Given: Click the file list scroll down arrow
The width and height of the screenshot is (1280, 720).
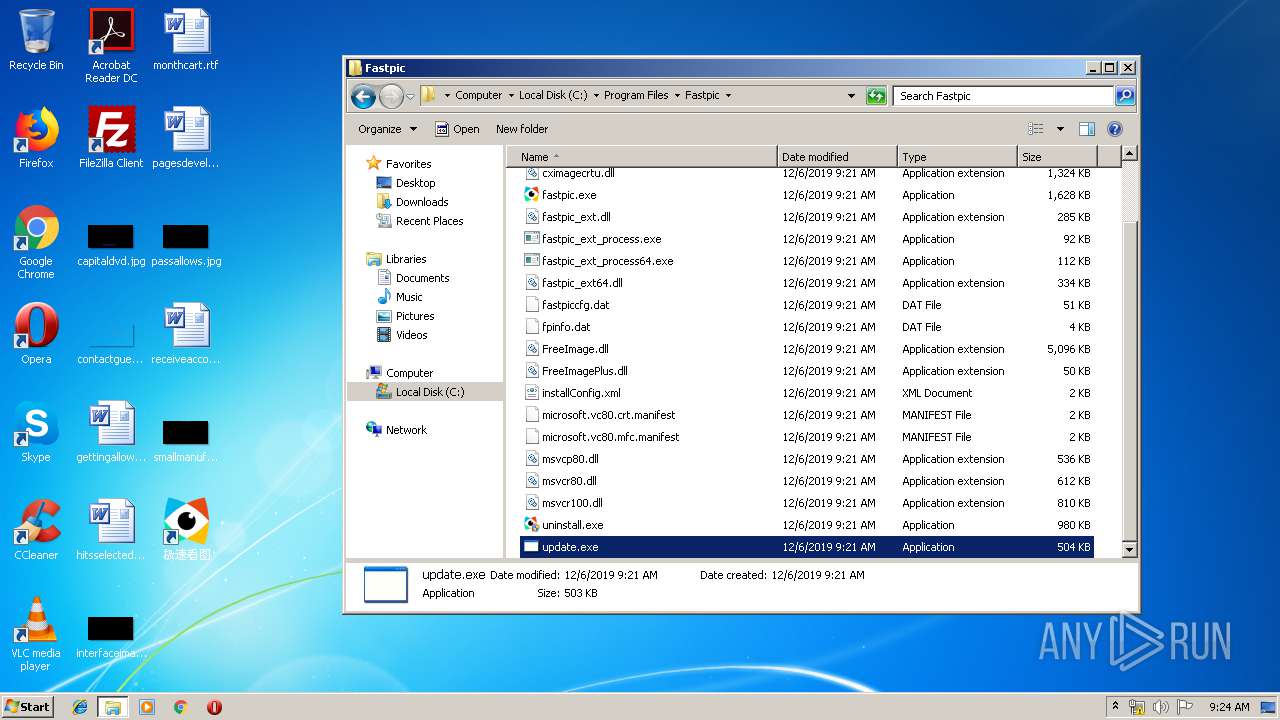Looking at the screenshot, I should click(1129, 550).
